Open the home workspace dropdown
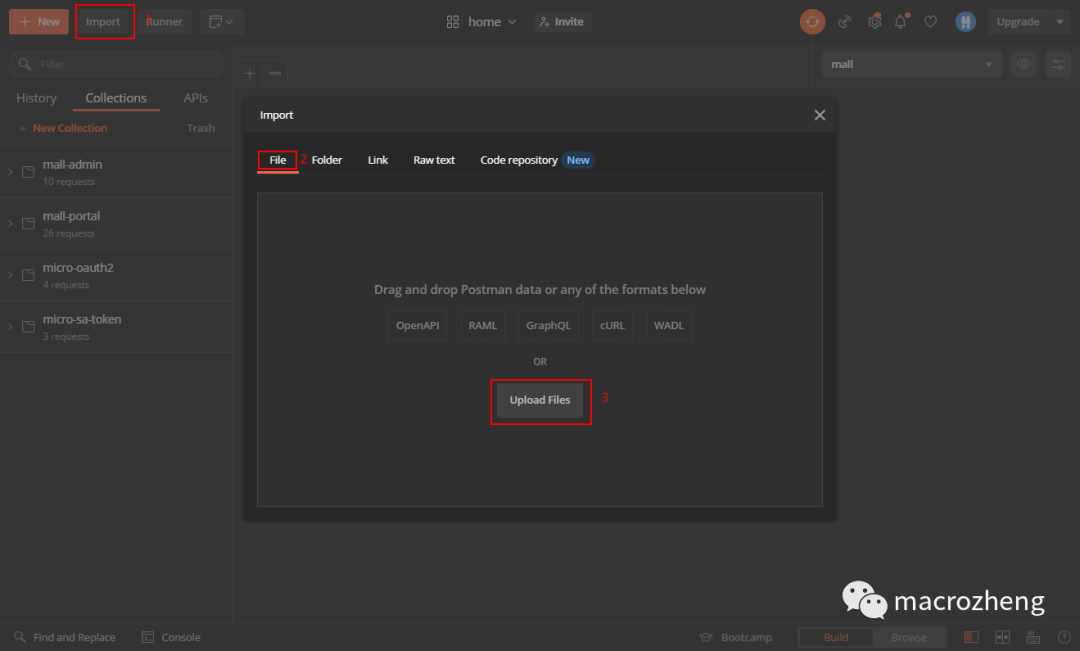 point(481,21)
